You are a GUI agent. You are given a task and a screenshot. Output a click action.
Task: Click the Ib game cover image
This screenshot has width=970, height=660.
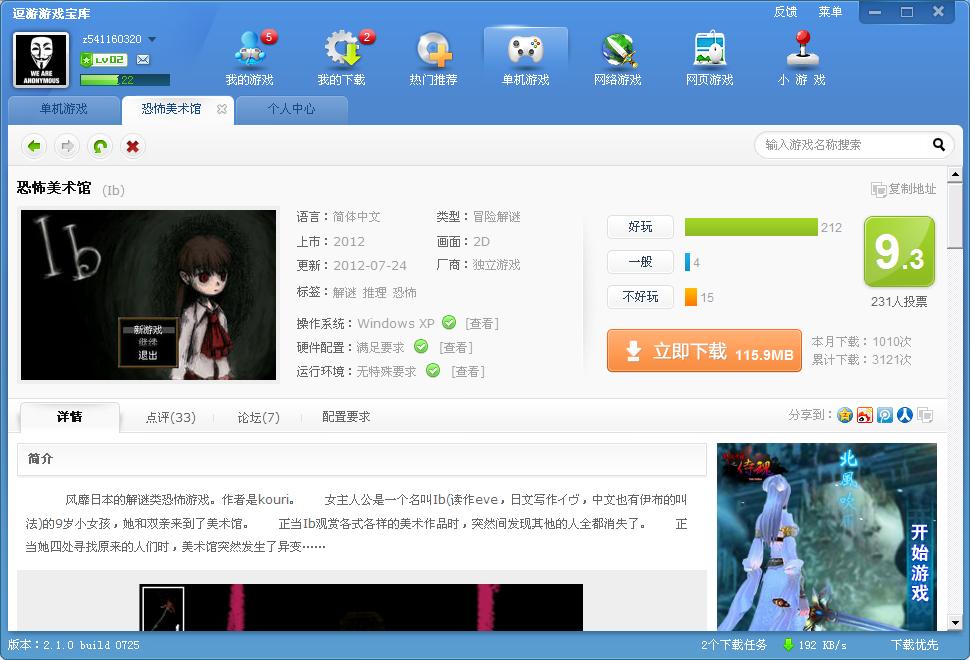[148, 295]
